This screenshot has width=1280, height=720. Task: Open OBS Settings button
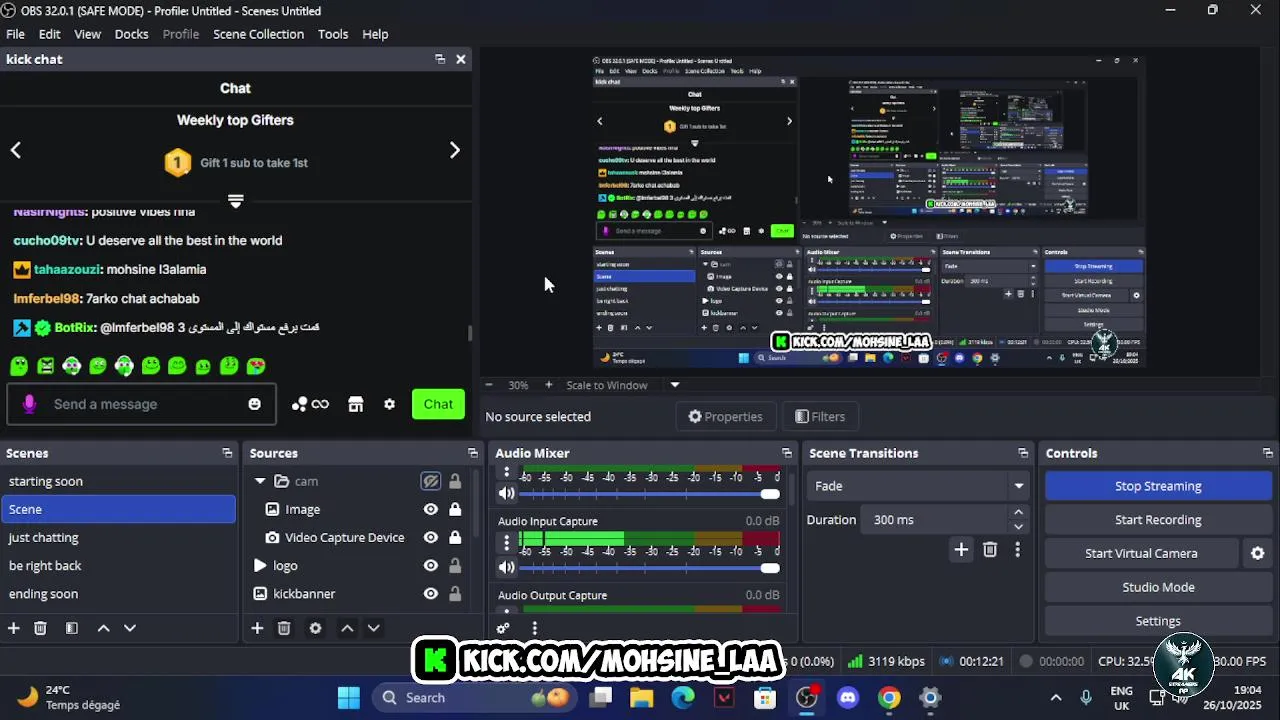[1158, 621]
